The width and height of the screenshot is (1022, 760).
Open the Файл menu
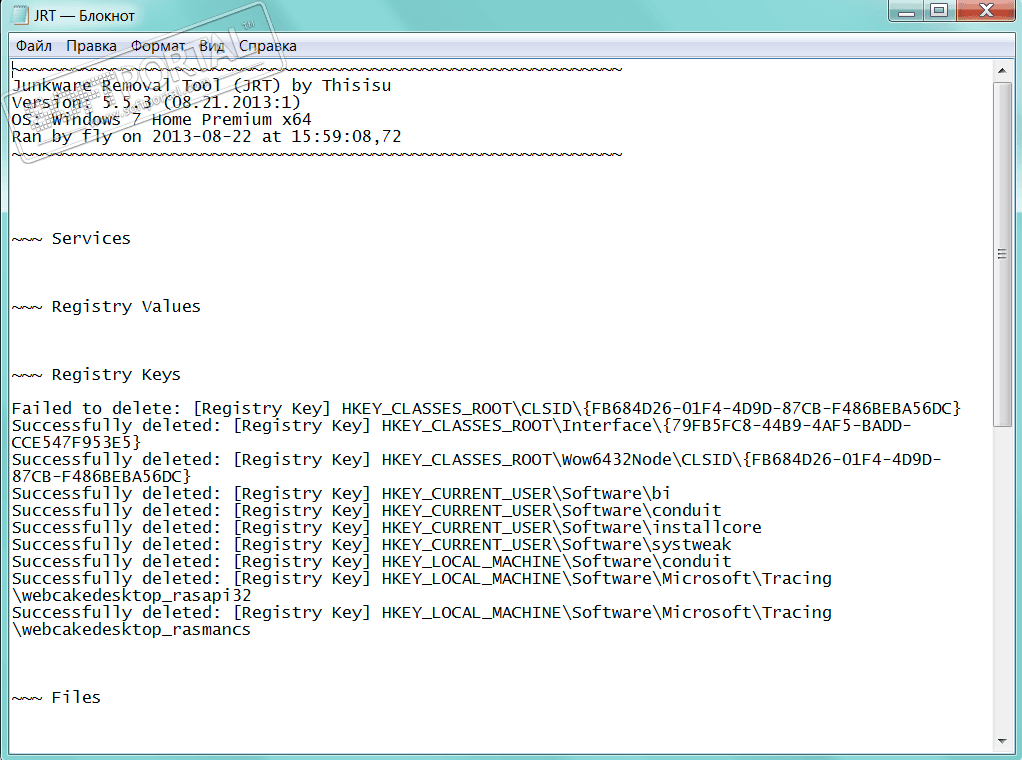coord(34,46)
